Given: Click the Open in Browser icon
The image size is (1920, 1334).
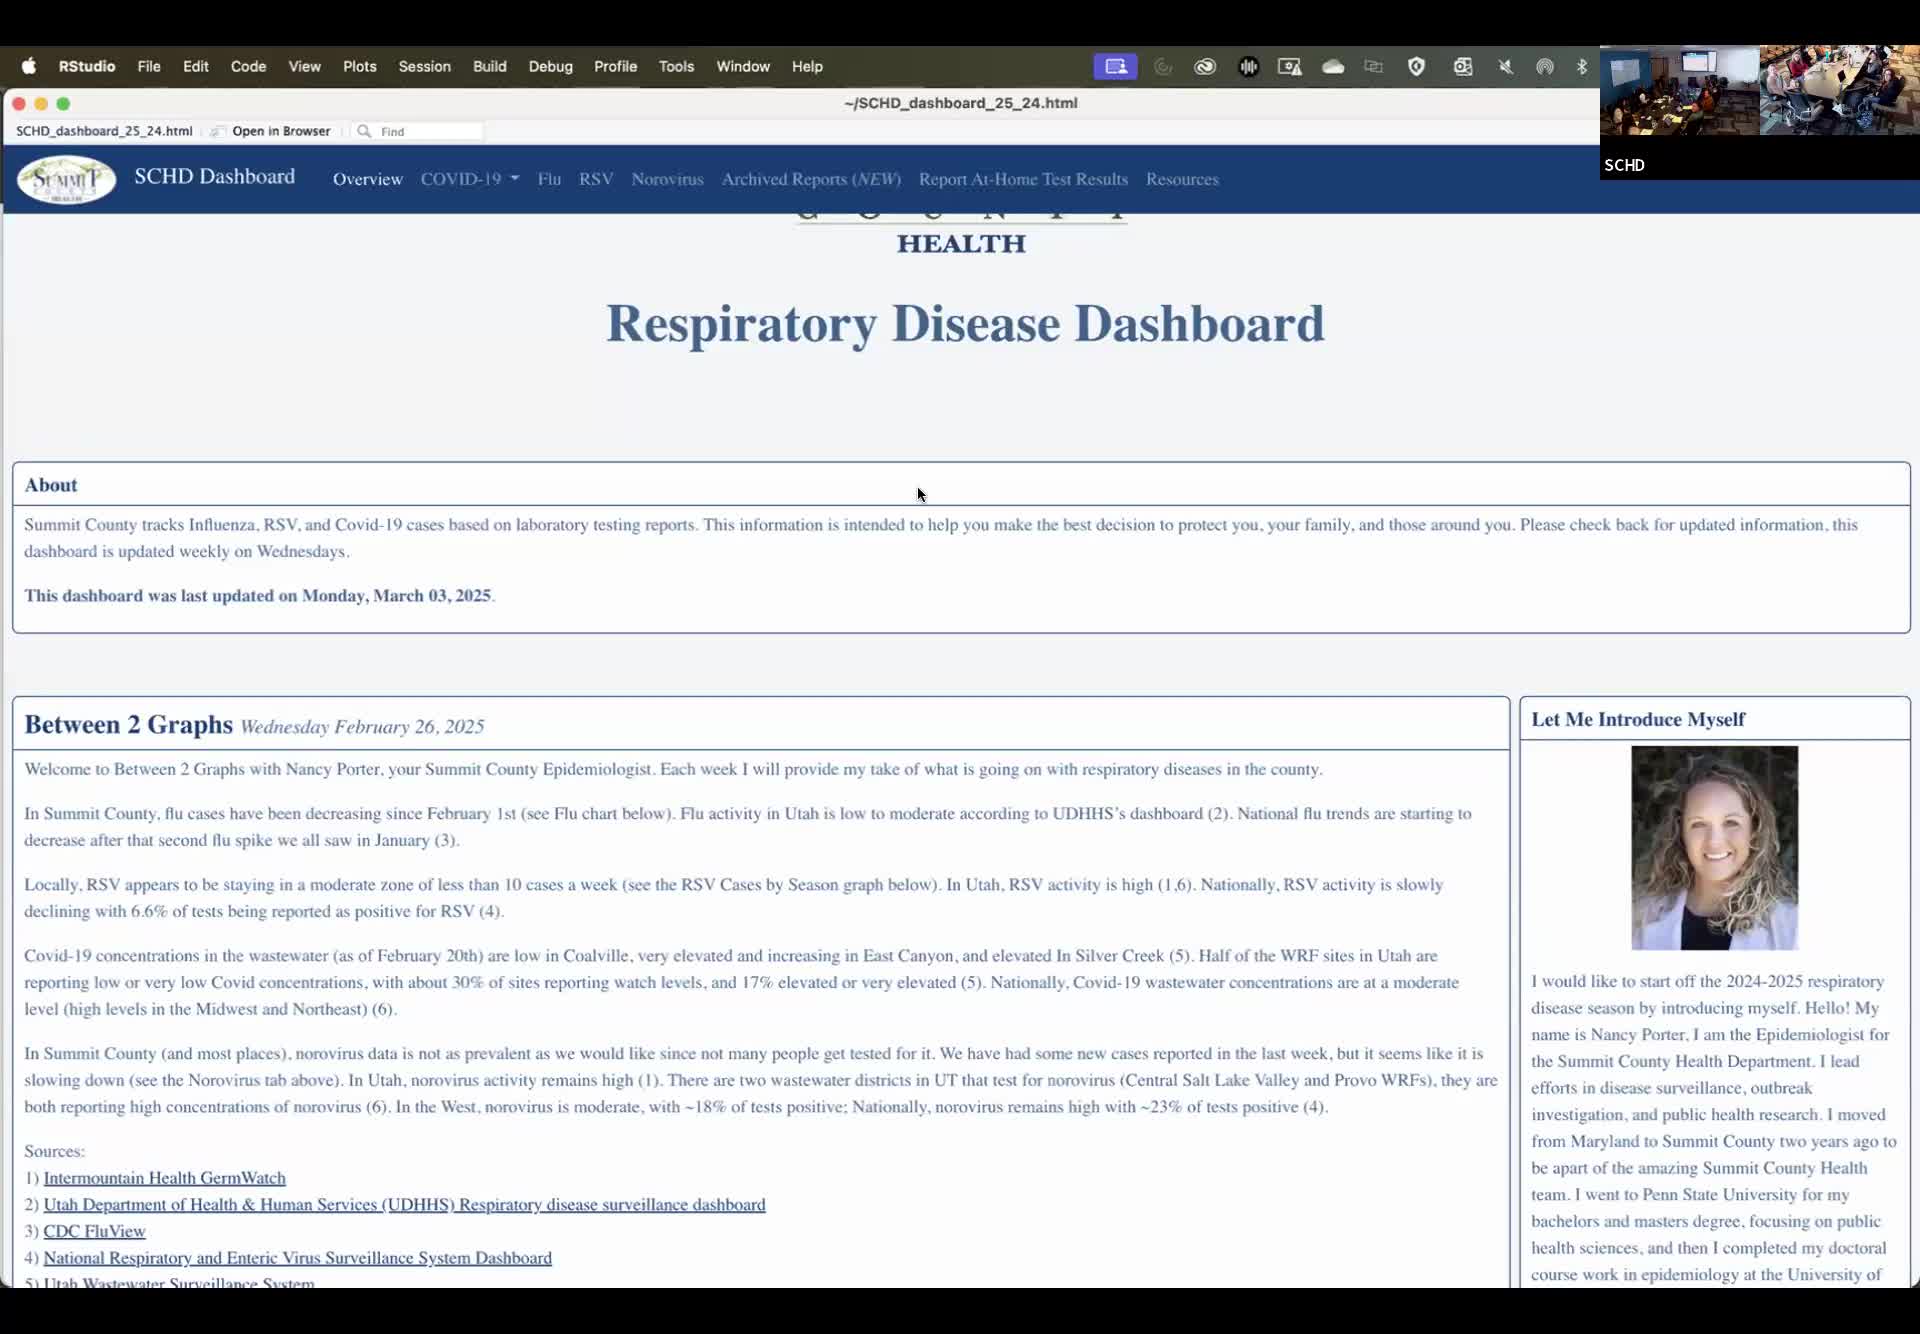Looking at the screenshot, I should 217,131.
